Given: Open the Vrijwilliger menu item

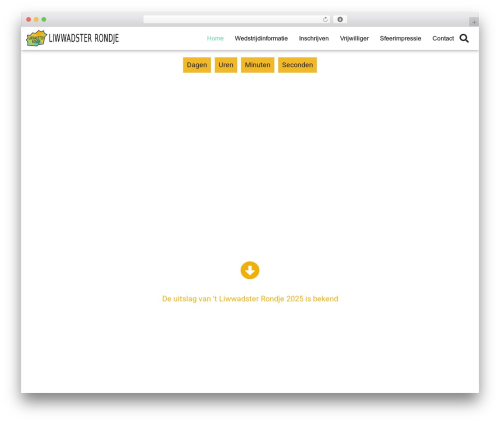Looking at the screenshot, I should (x=354, y=38).
